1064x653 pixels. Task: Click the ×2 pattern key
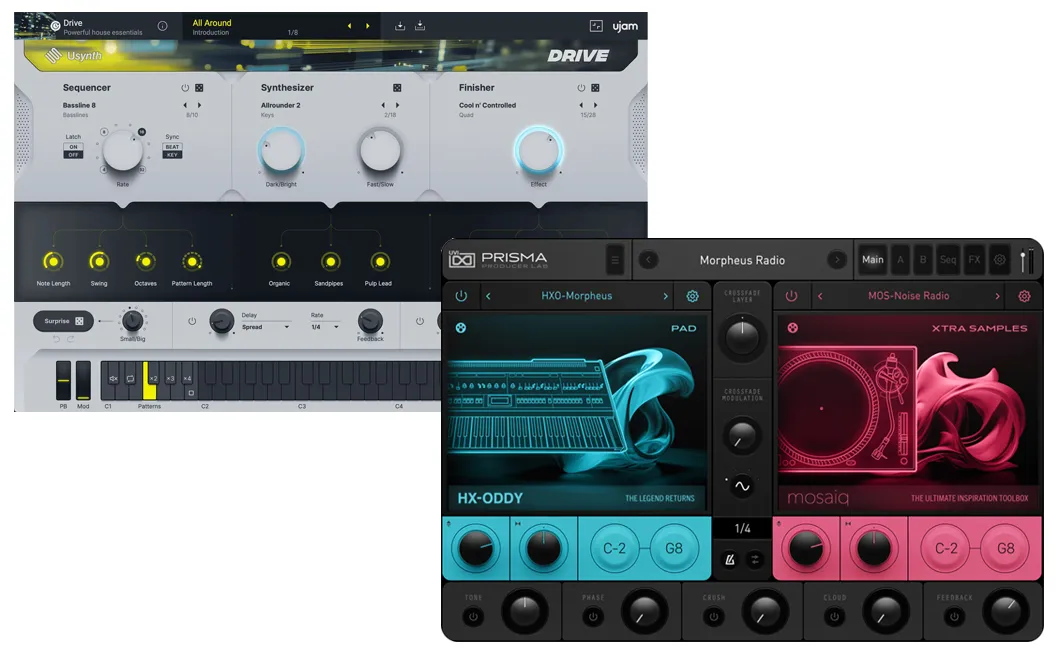click(x=153, y=379)
